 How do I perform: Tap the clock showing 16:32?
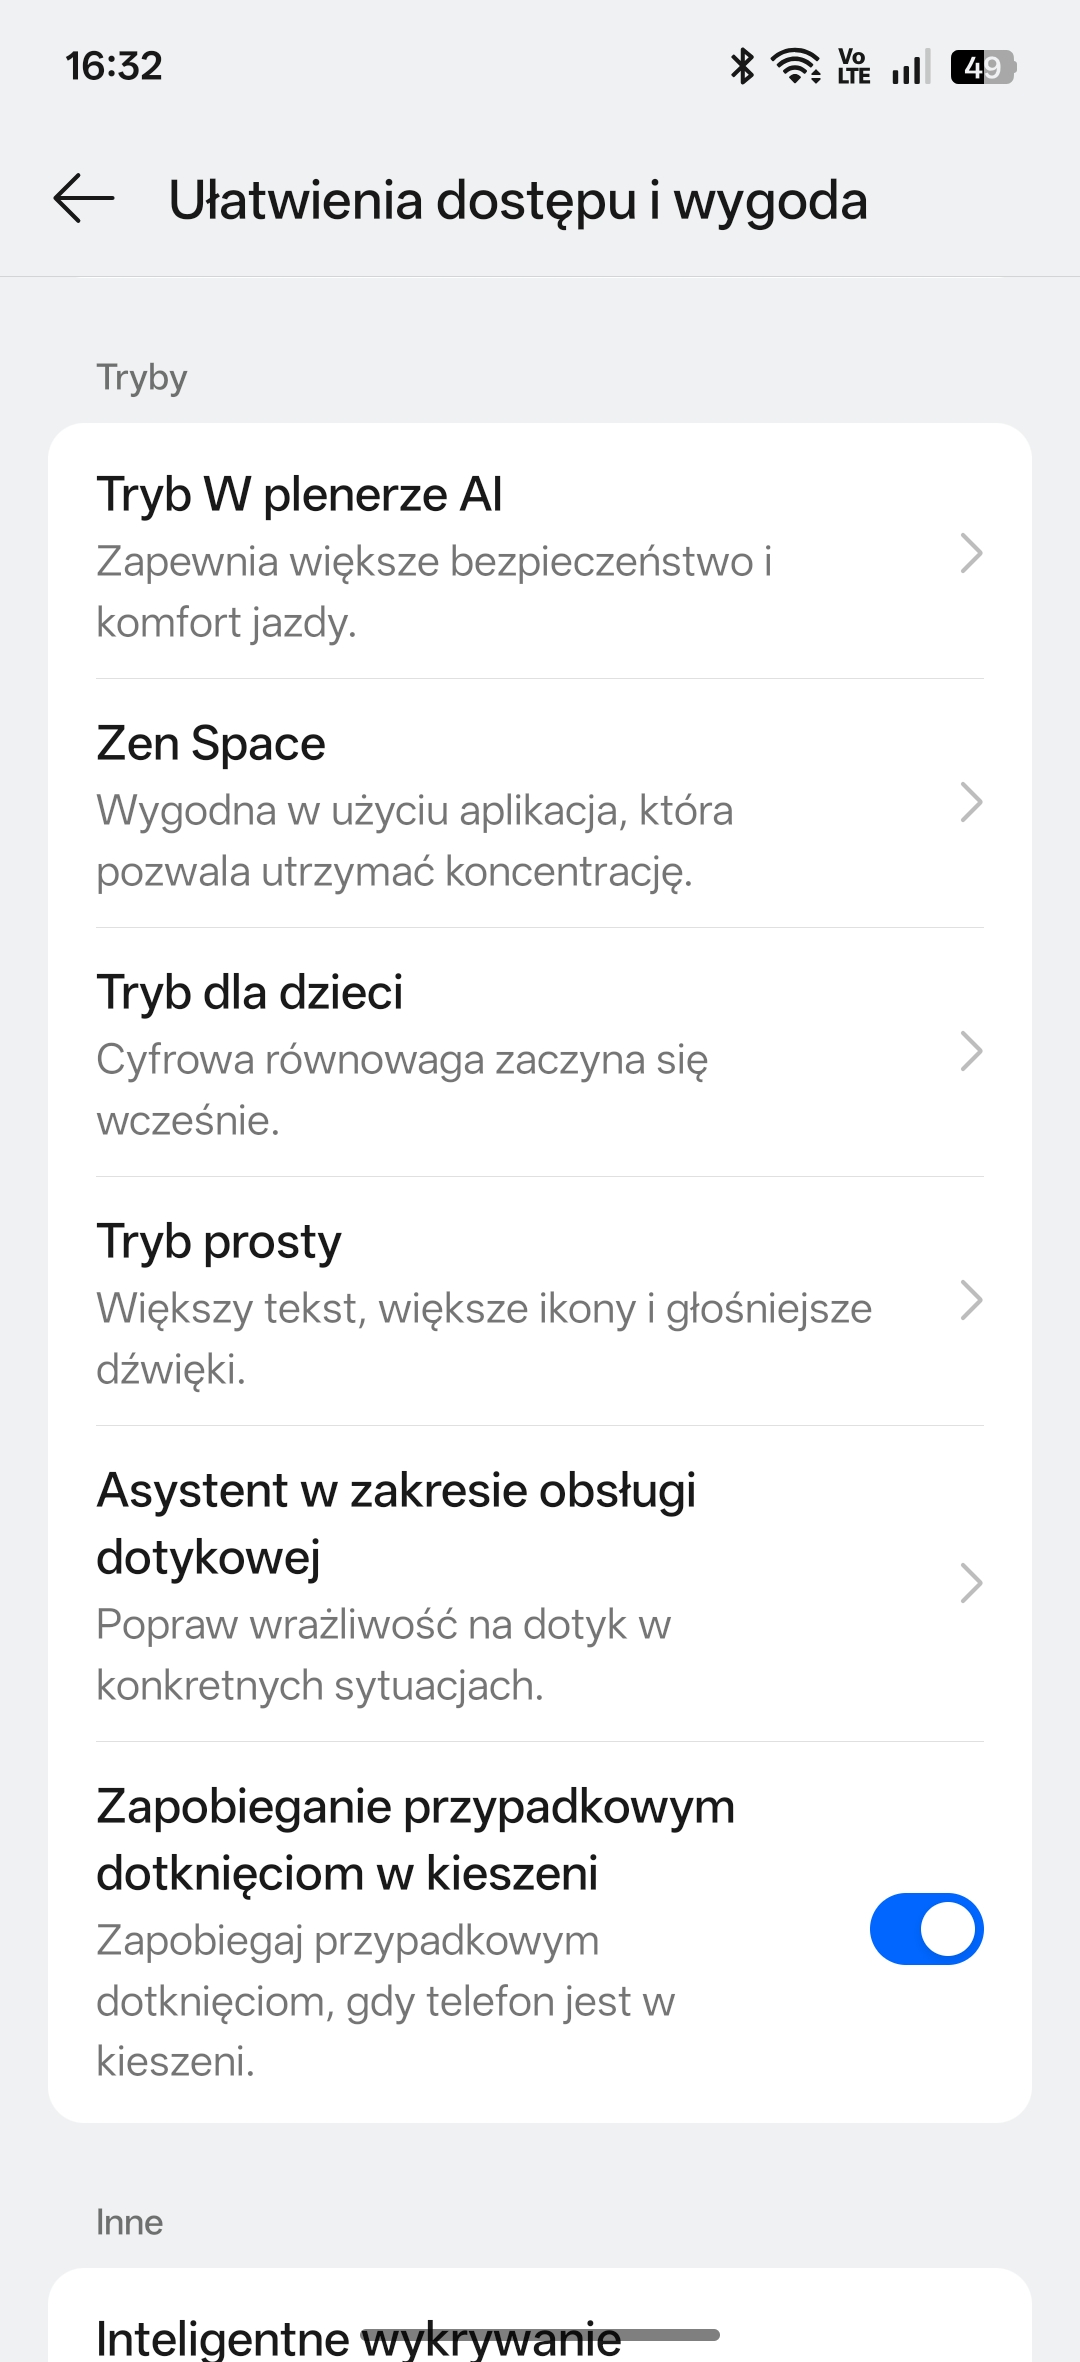coord(114,66)
